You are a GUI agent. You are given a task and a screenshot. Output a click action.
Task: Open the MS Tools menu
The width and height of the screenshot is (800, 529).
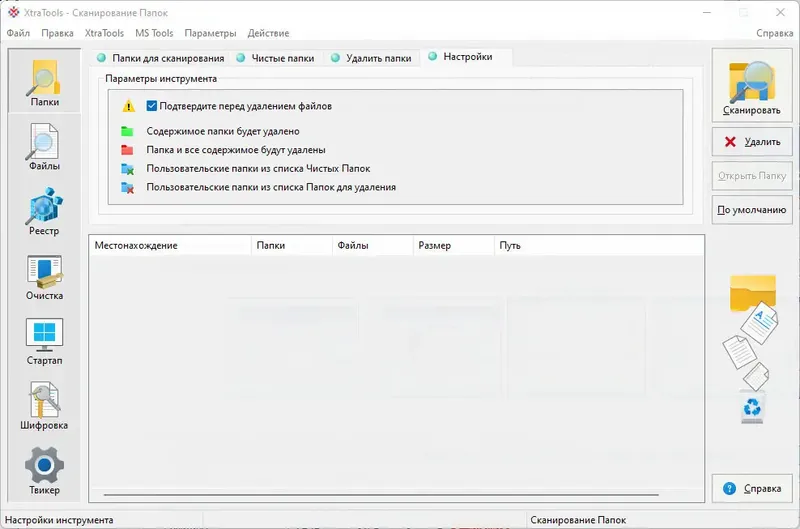click(154, 33)
